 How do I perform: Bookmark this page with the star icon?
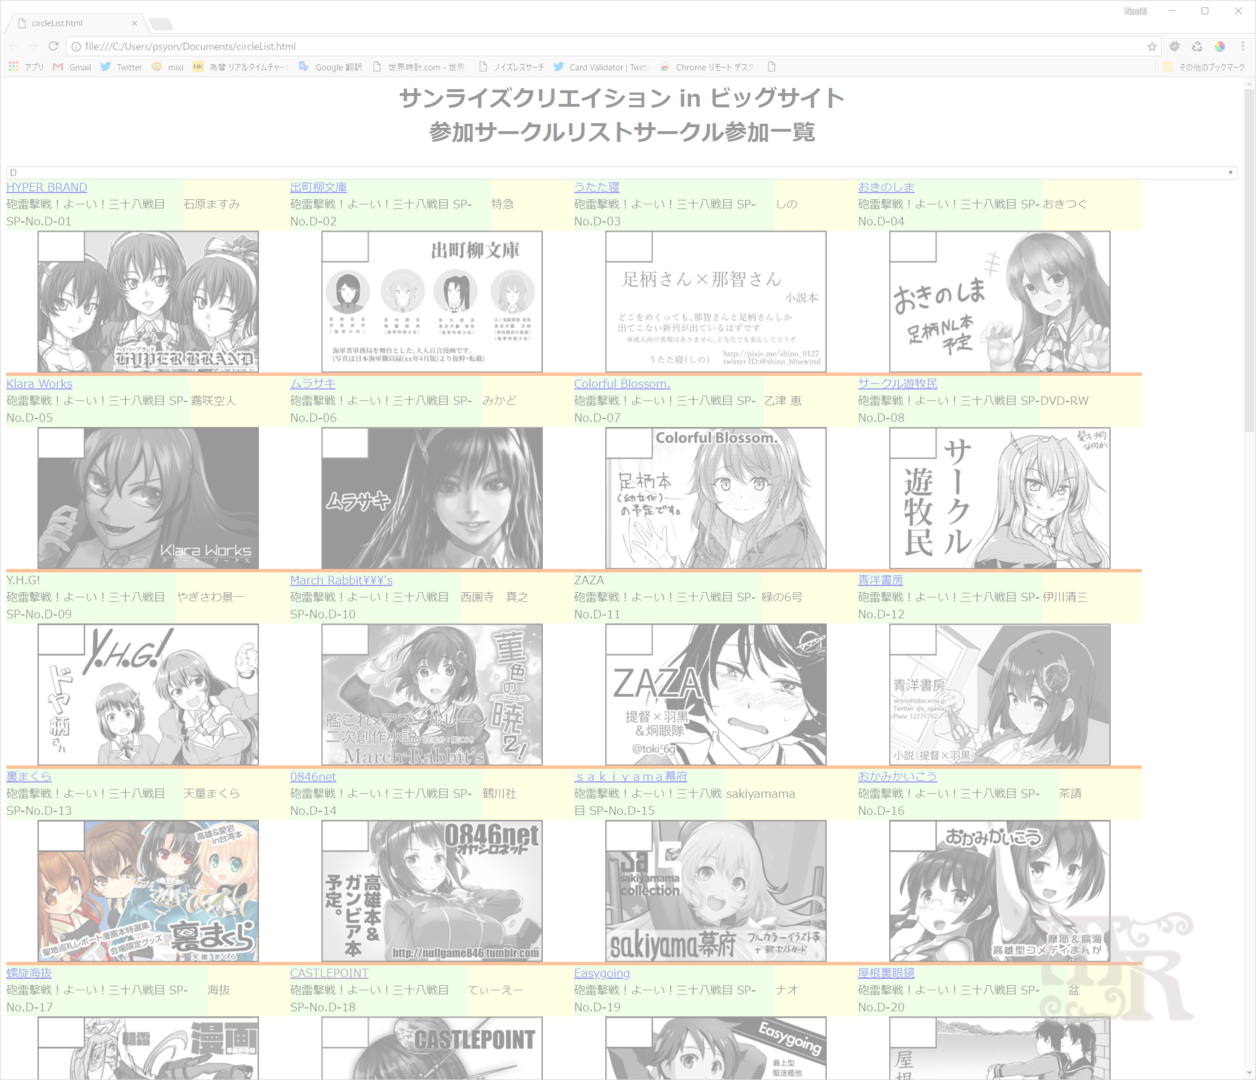(x=1152, y=46)
